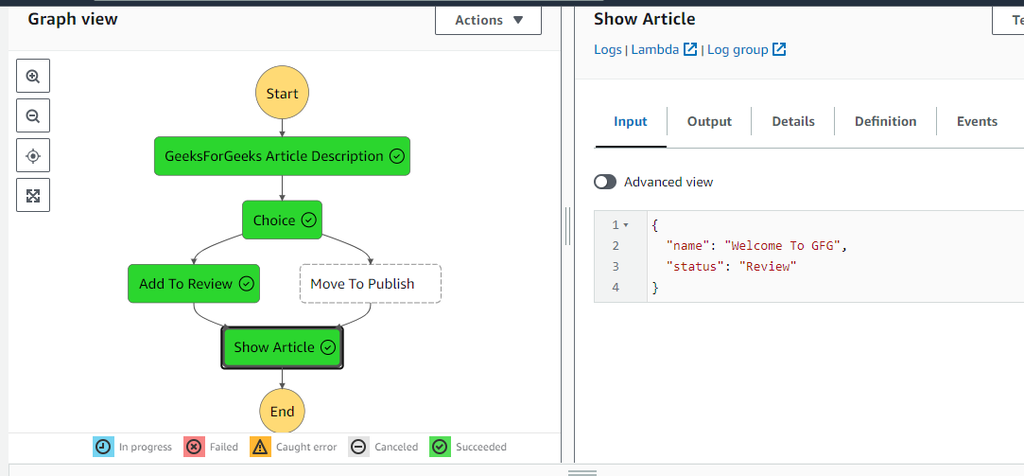The width and height of the screenshot is (1024, 476).
Task: Open the Lambda link
Action: 655,49
